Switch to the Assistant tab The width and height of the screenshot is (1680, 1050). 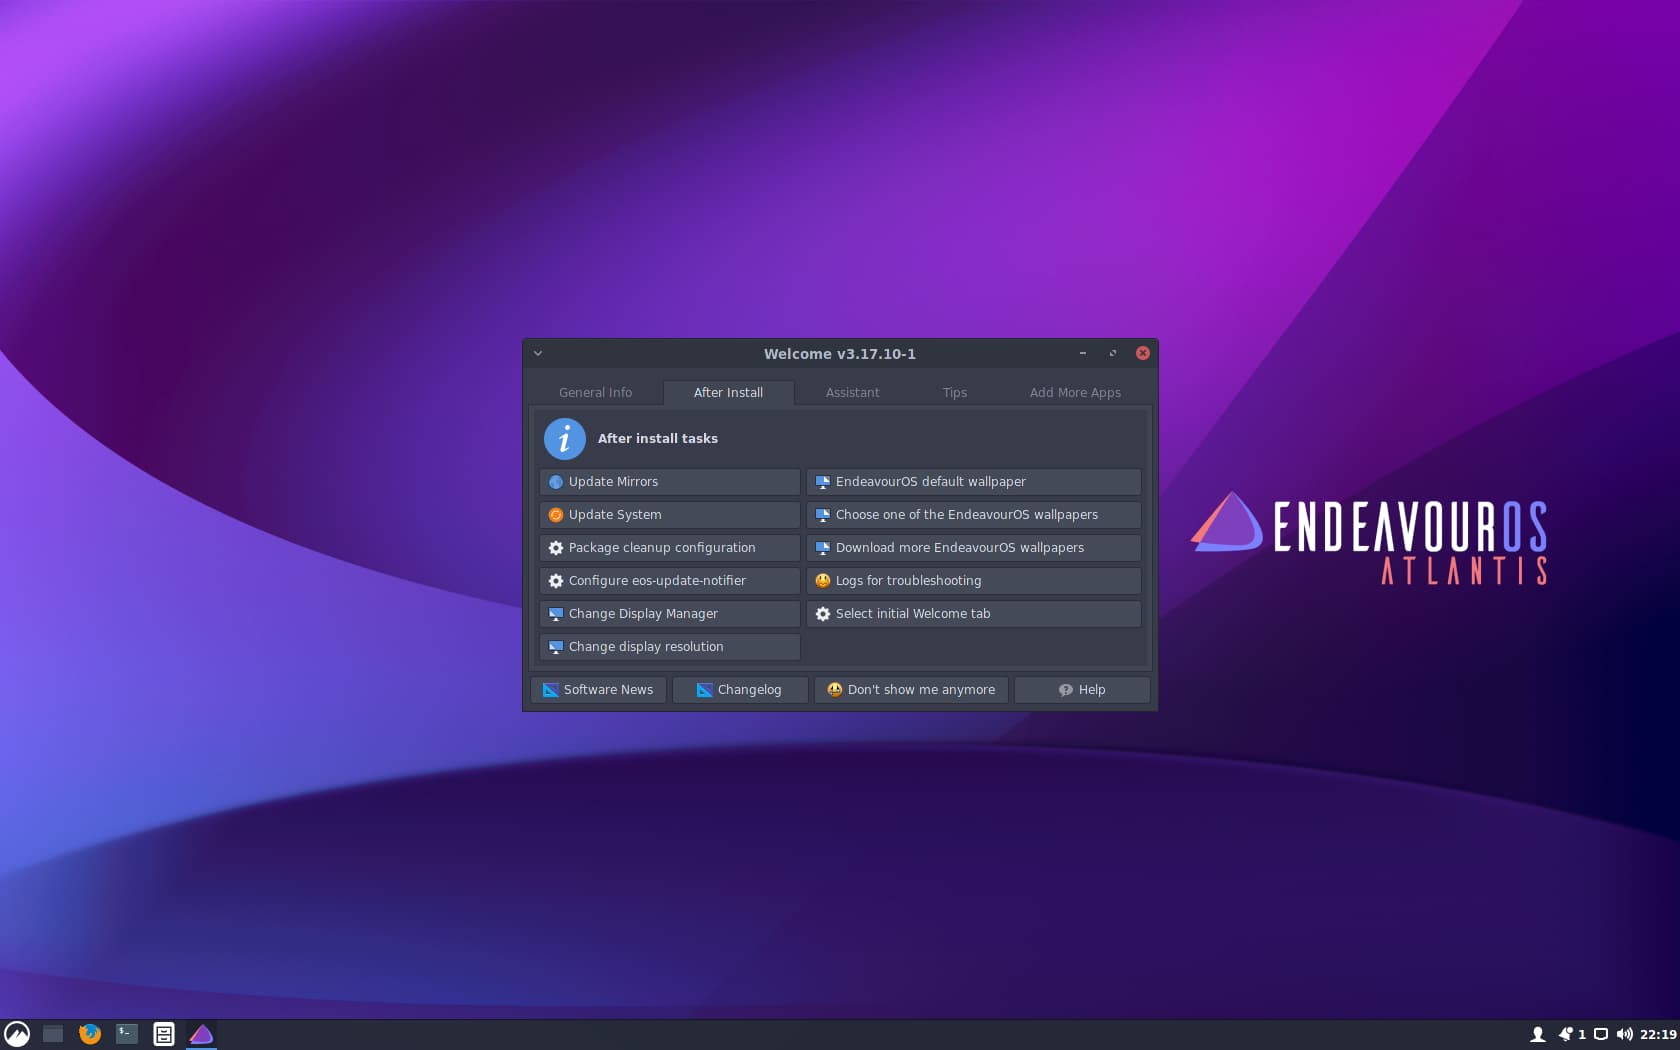[x=852, y=392]
